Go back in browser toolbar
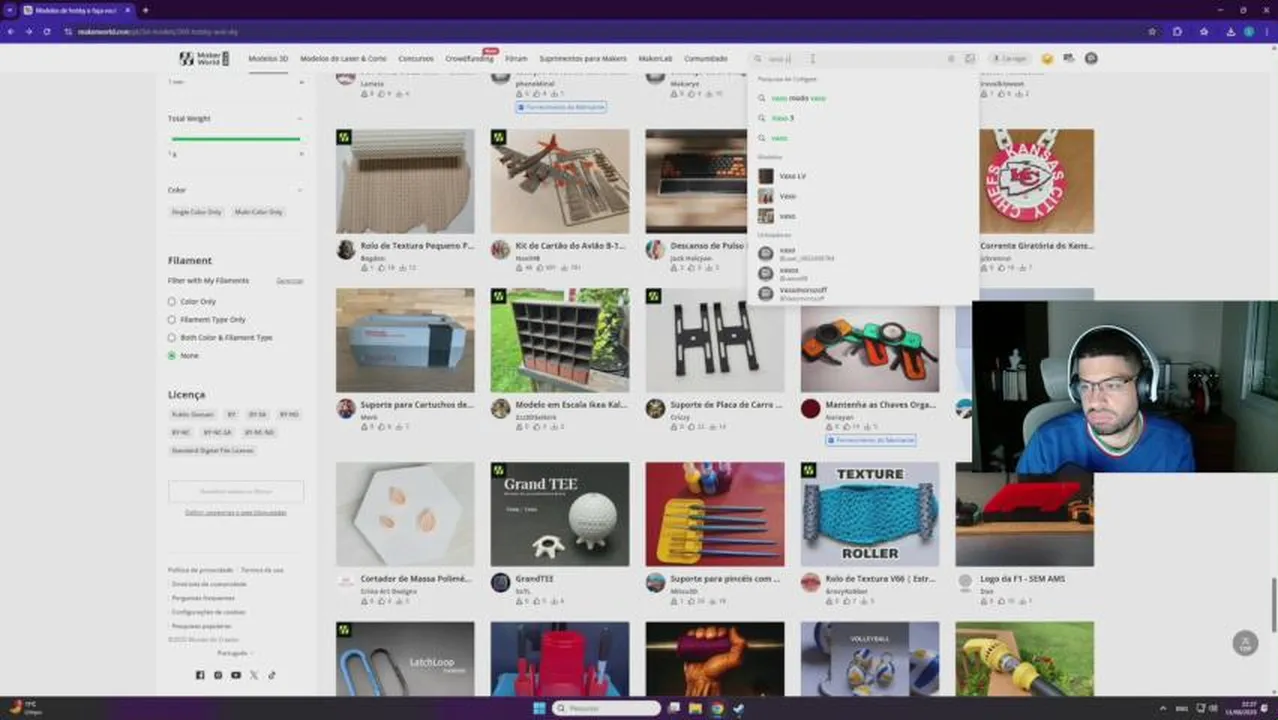The height and width of the screenshot is (720, 1278). [11, 31]
